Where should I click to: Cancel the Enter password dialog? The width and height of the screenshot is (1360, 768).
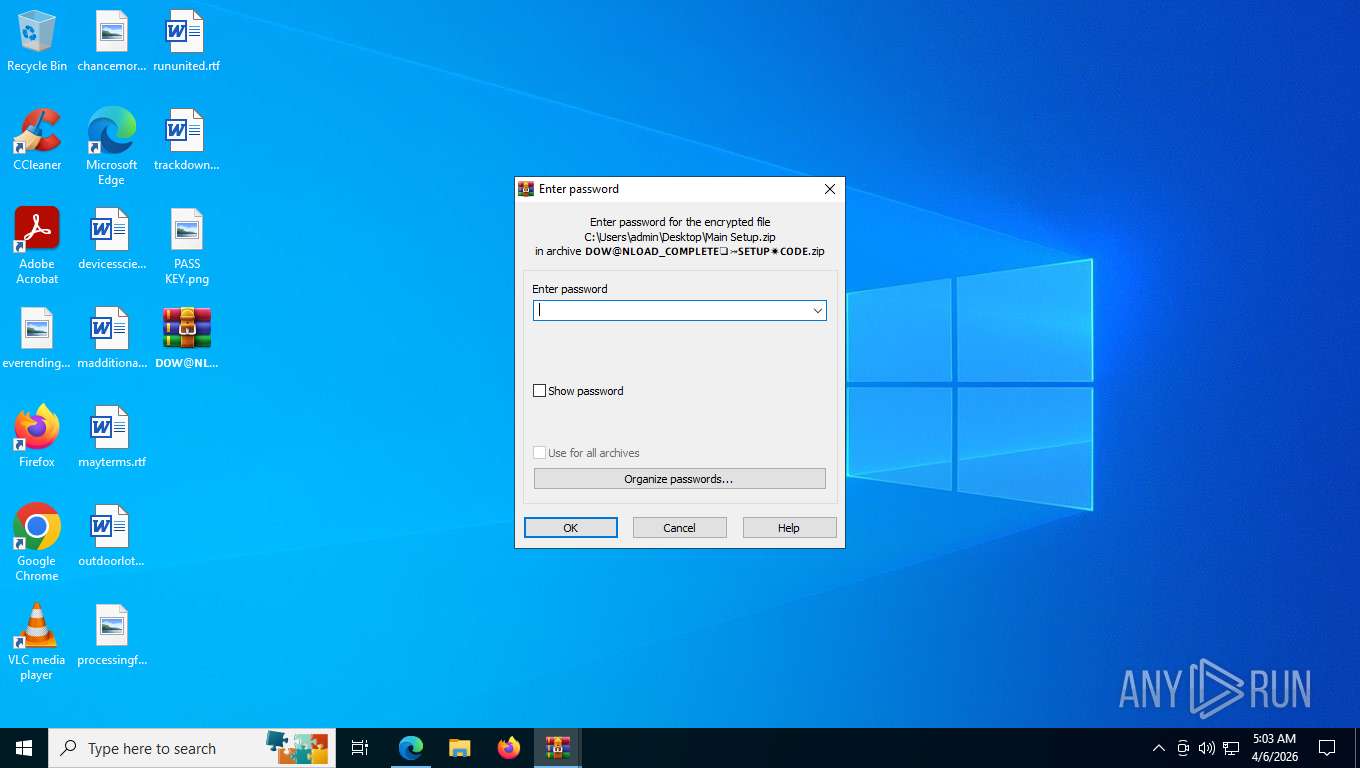tap(680, 528)
